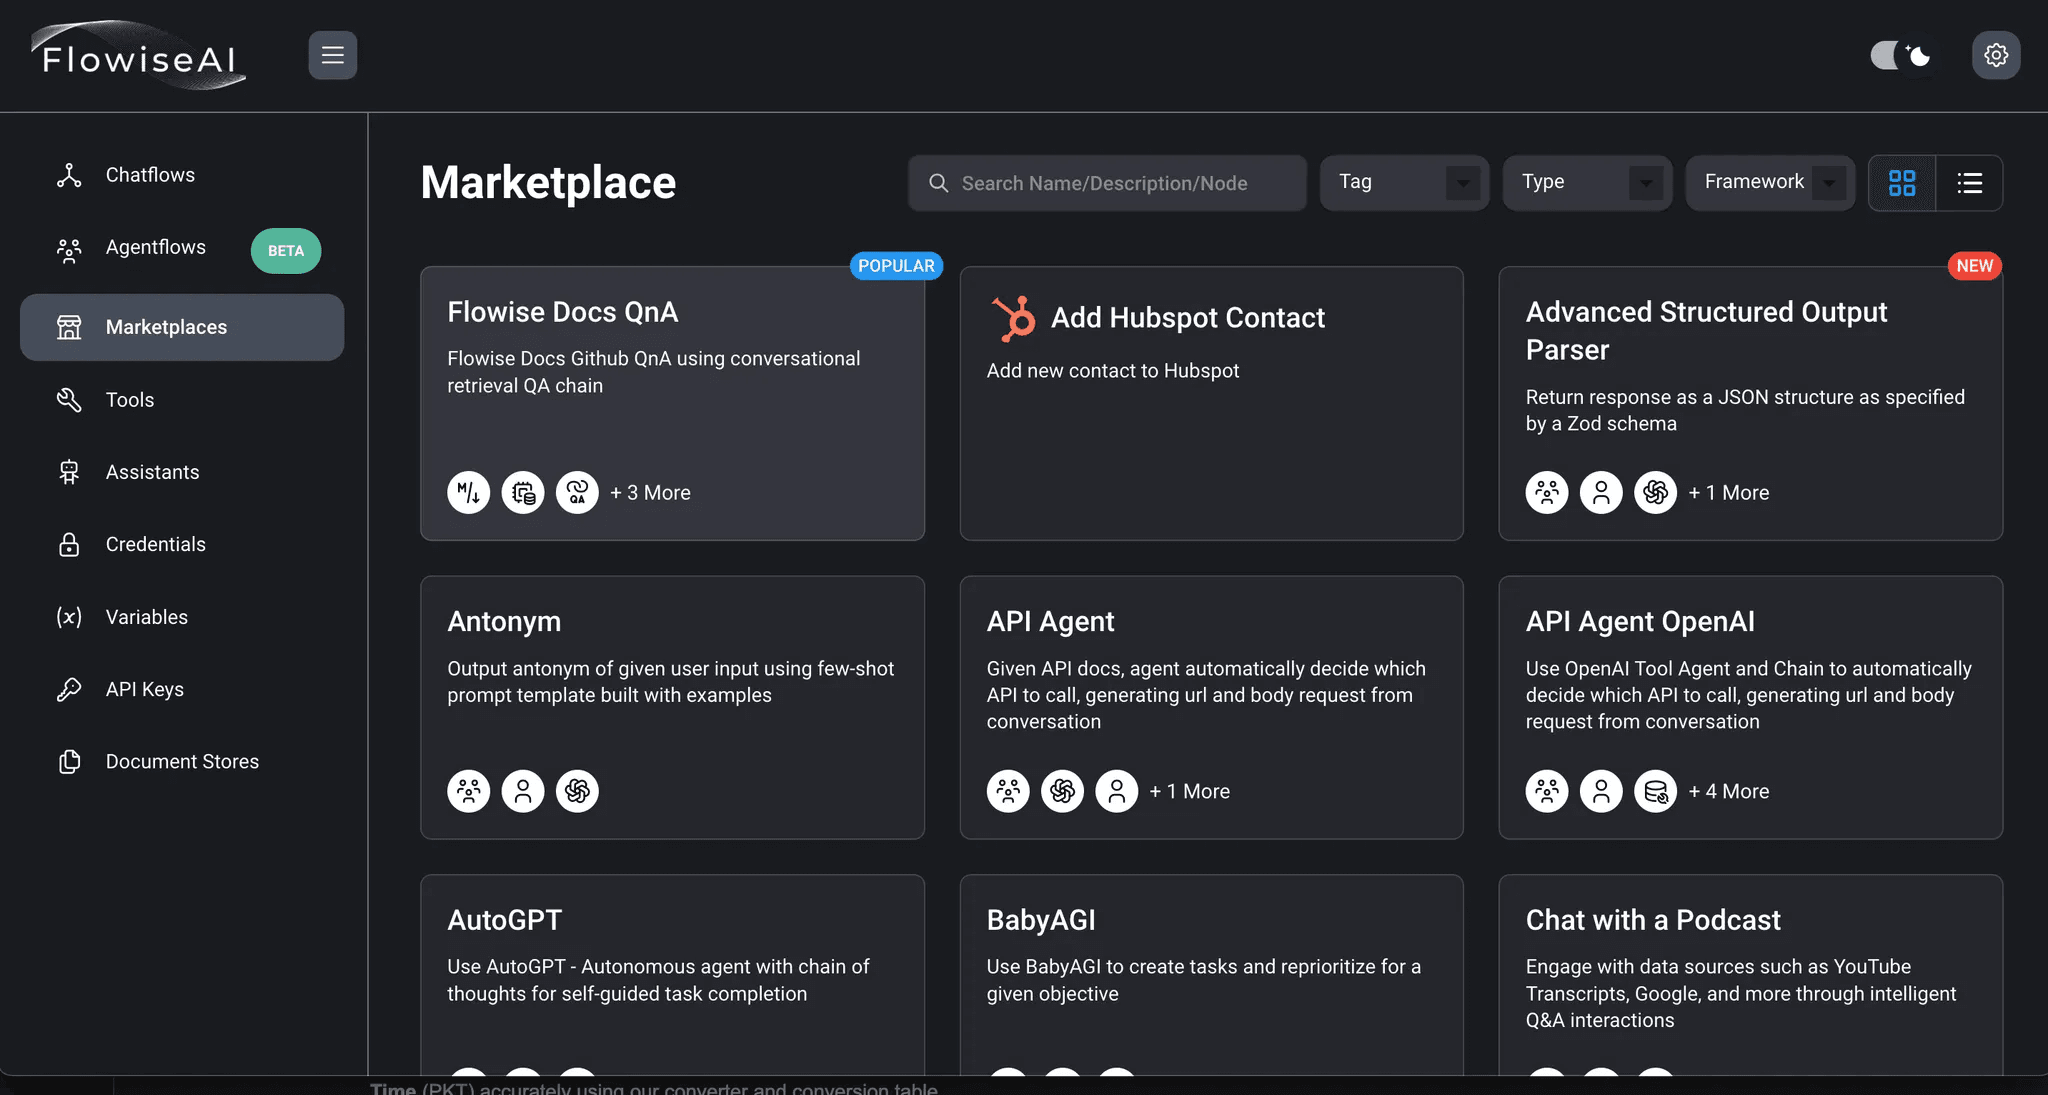Click Markdown splitter icon on Flowise Docs QnA
The width and height of the screenshot is (2048, 1095).
[x=468, y=492]
